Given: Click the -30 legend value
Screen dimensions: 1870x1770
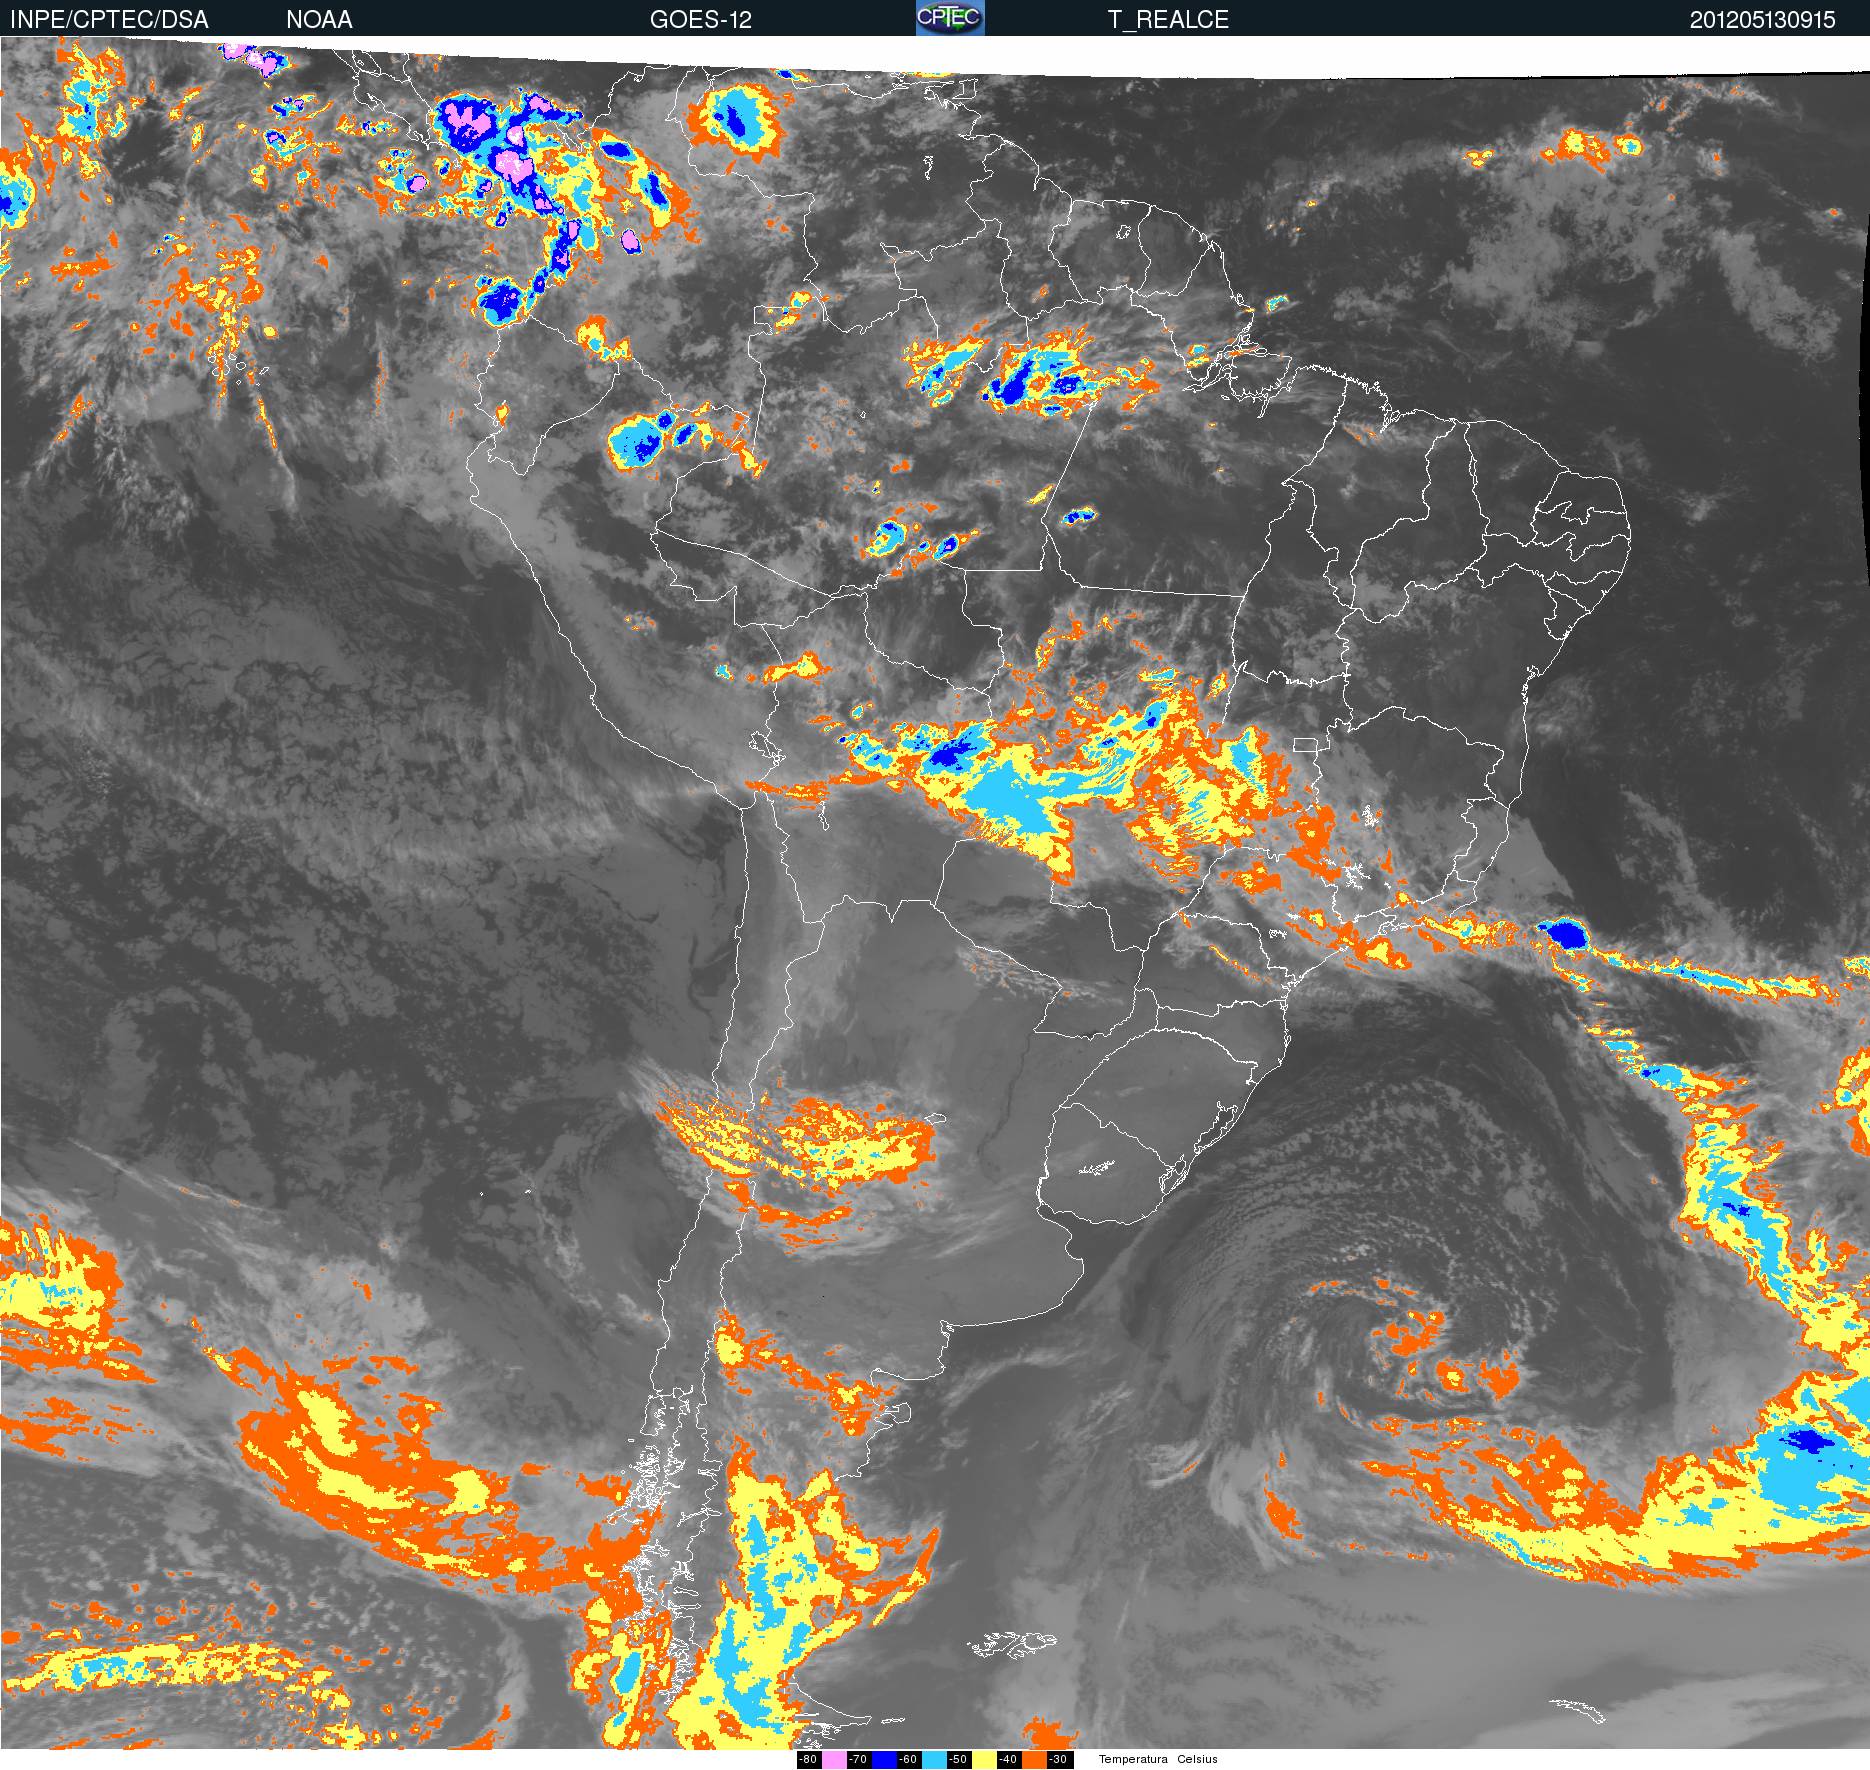Looking at the screenshot, I should [x=1060, y=1760].
